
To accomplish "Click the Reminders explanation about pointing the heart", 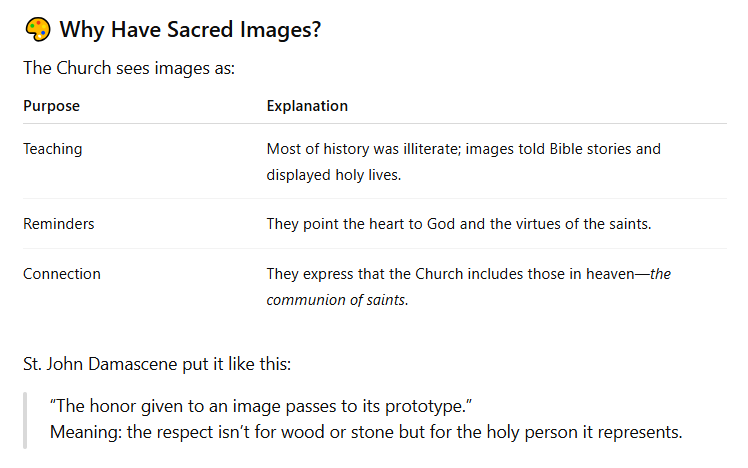I will point(459,224).
